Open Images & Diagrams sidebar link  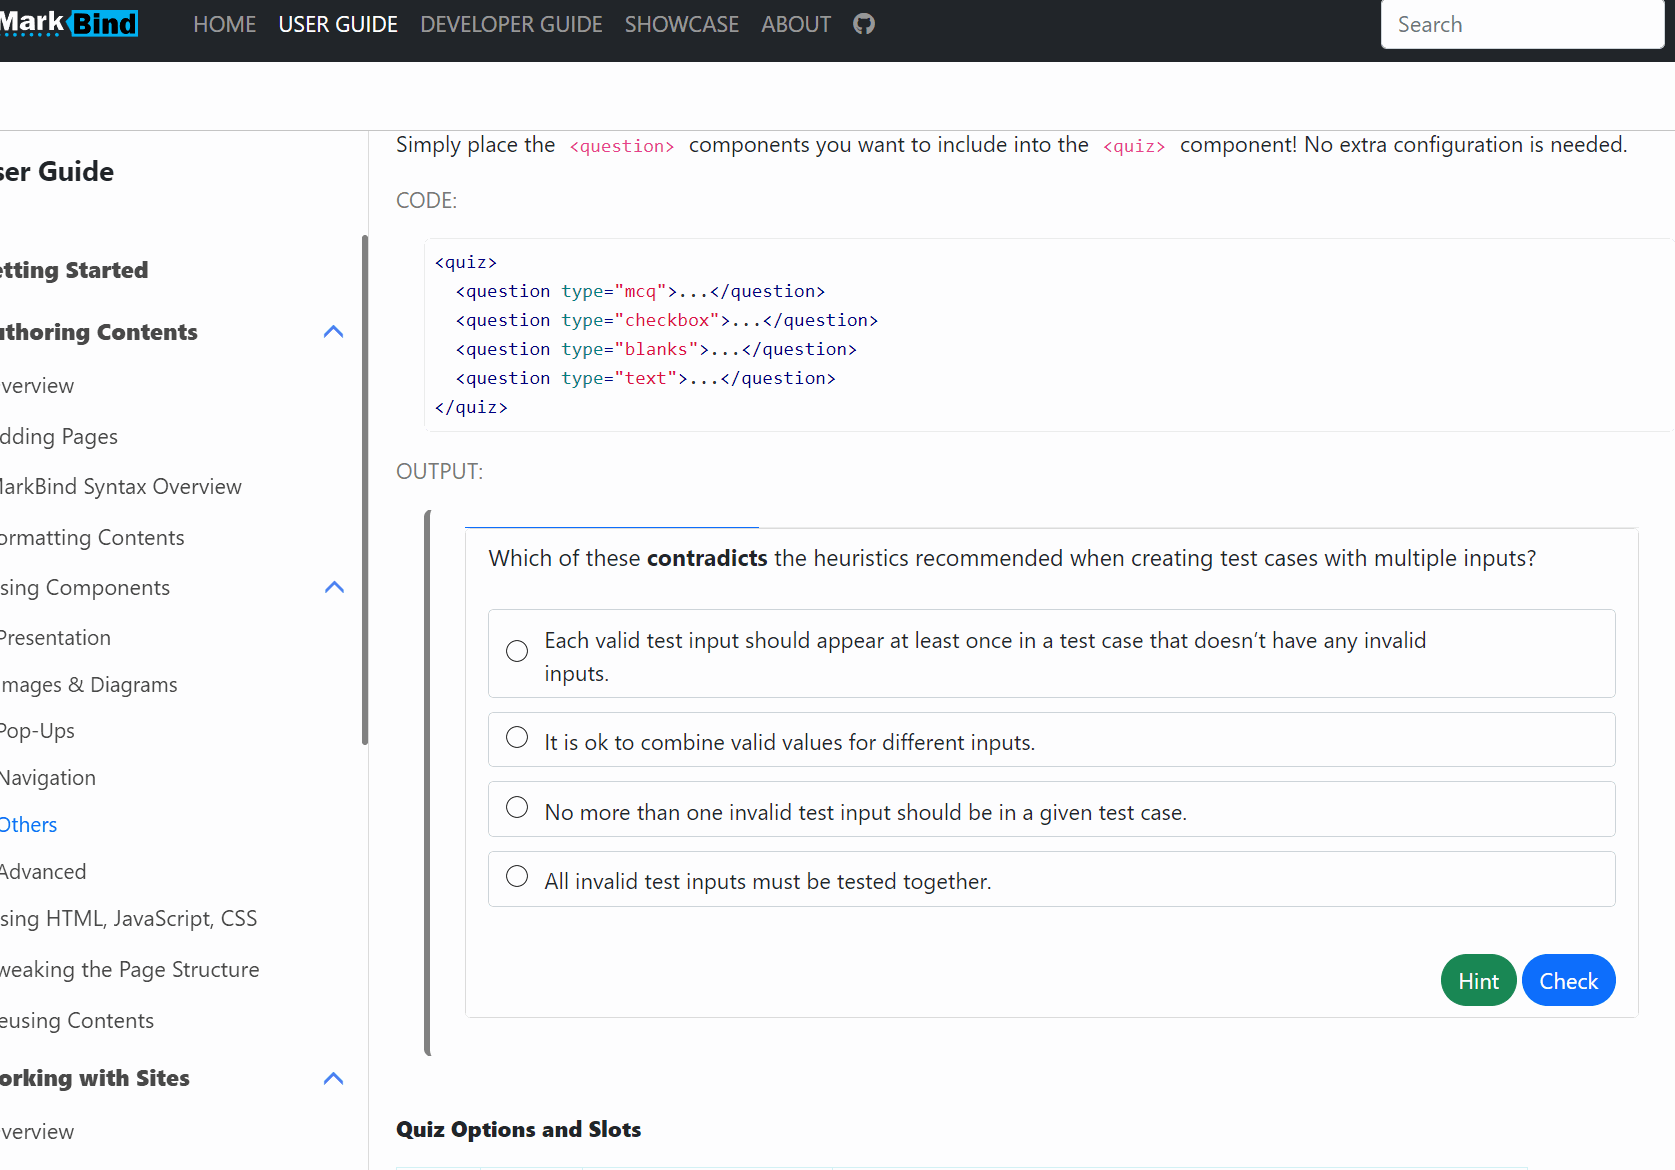click(89, 685)
